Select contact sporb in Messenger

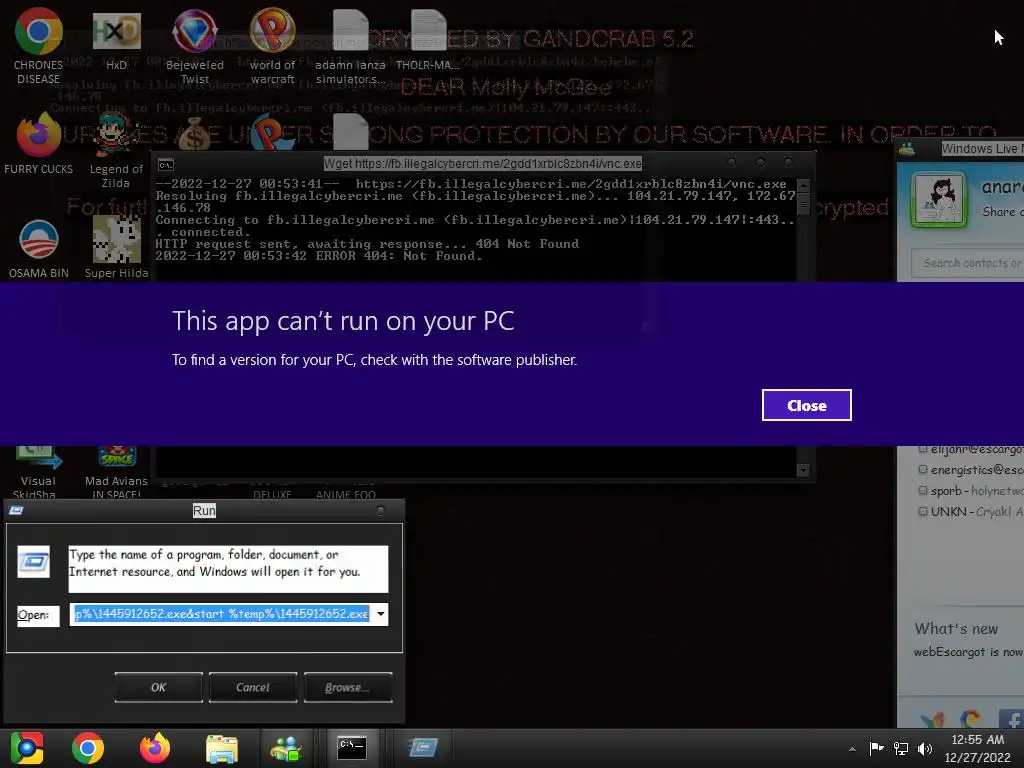pos(971,490)
